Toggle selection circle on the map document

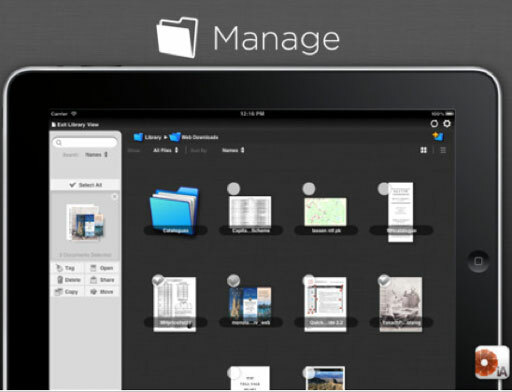309,189
